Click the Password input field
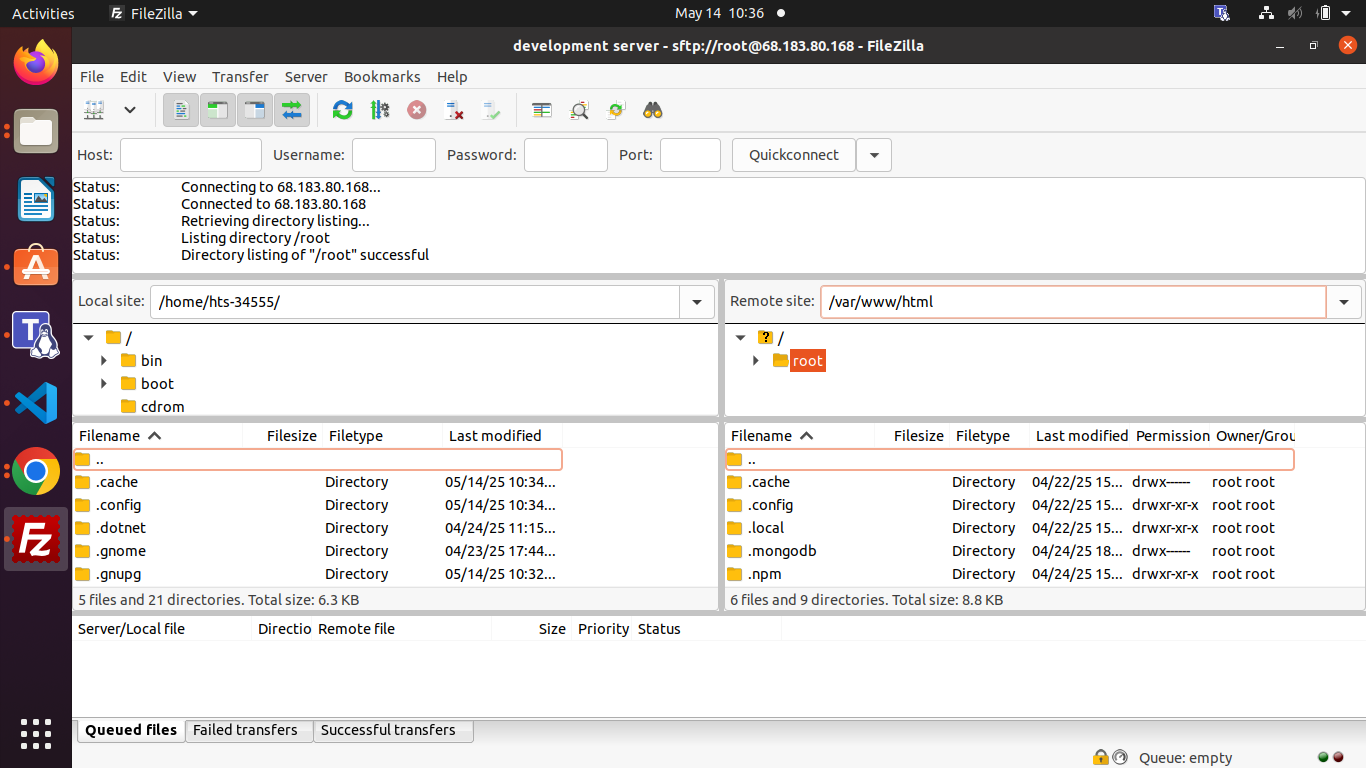 click(x=566, y=155)
